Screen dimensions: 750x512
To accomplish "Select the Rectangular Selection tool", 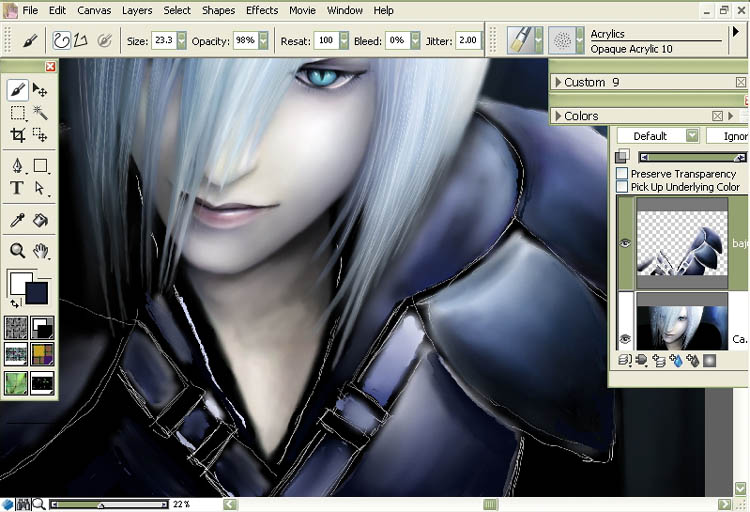I will [18, 113].
